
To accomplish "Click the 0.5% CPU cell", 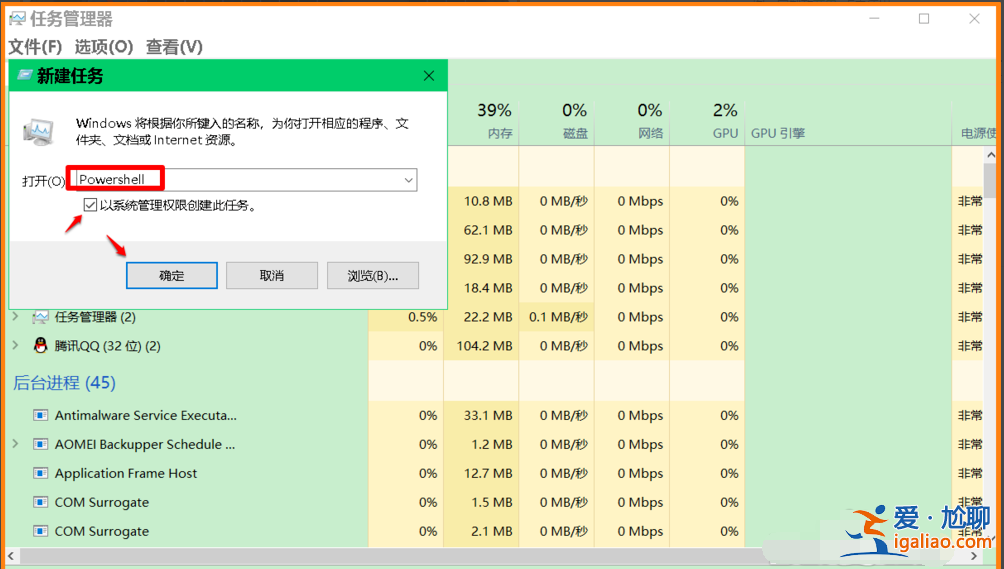I will [x=407, y=317].
